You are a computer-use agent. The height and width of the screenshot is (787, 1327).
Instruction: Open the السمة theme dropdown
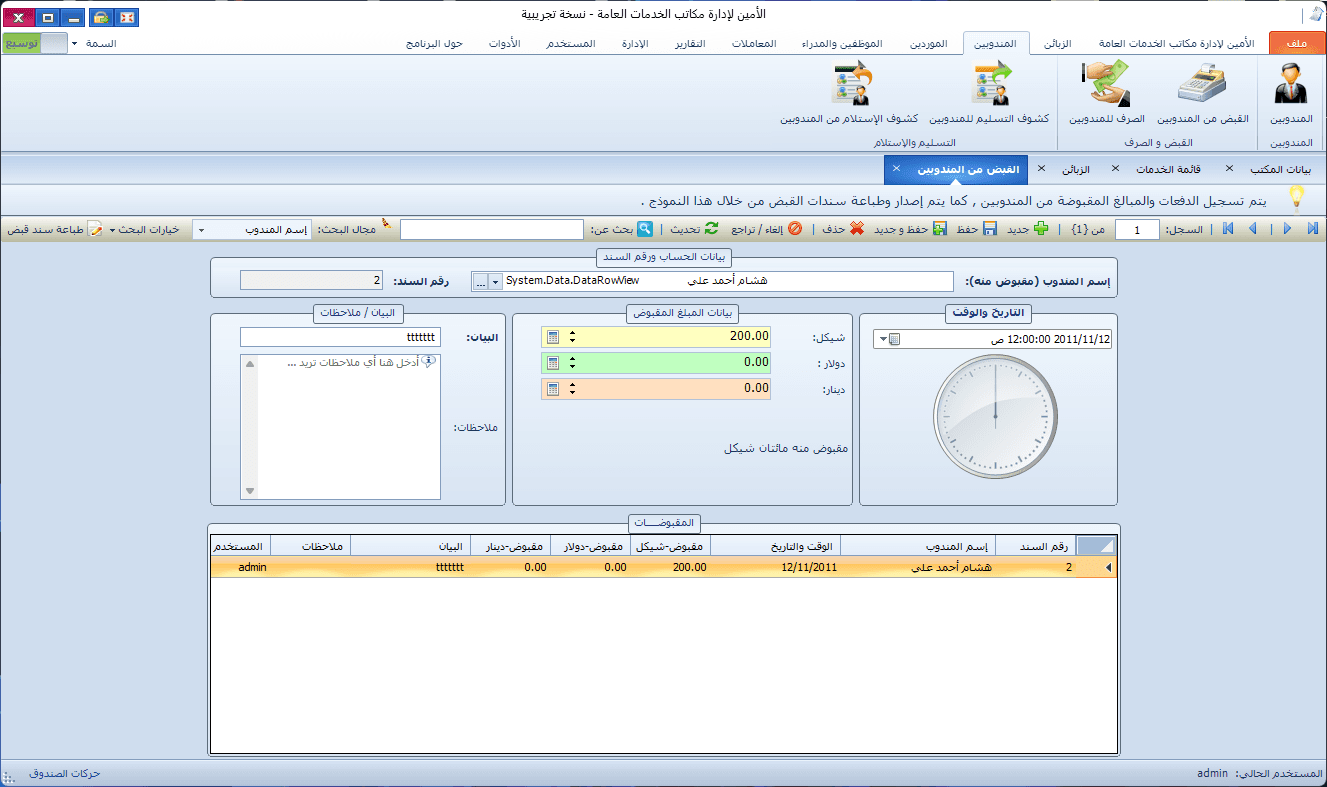[94, 44]
